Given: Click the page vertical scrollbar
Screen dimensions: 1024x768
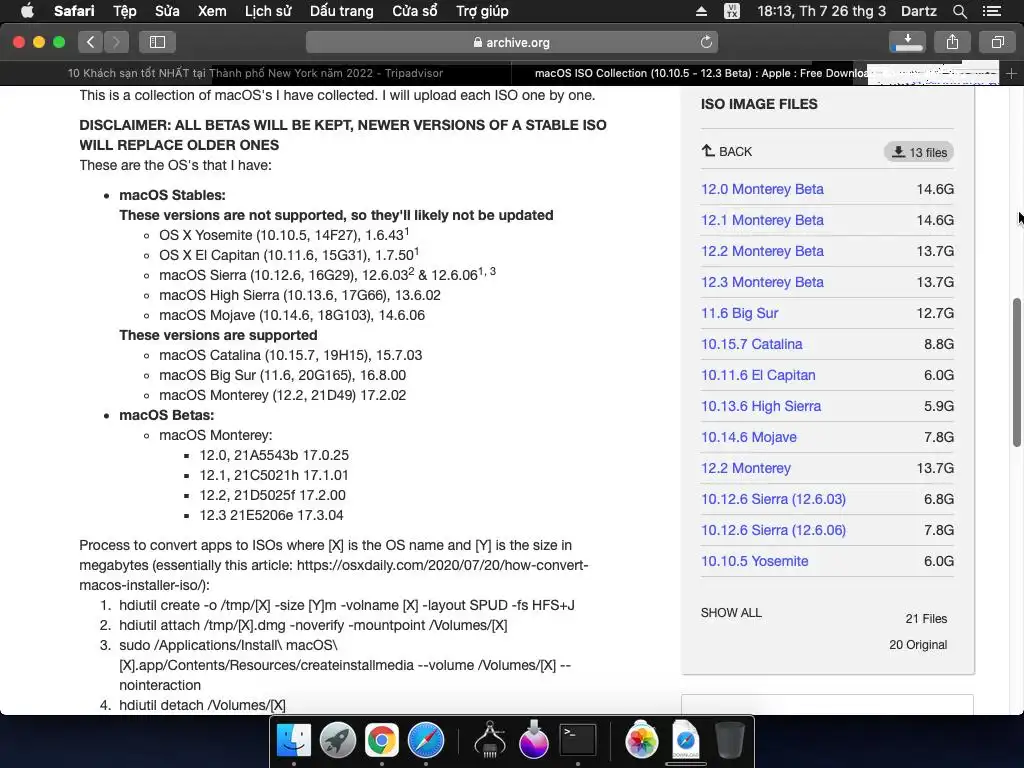Looking at the screenshot, I should tap(1017, 372).
